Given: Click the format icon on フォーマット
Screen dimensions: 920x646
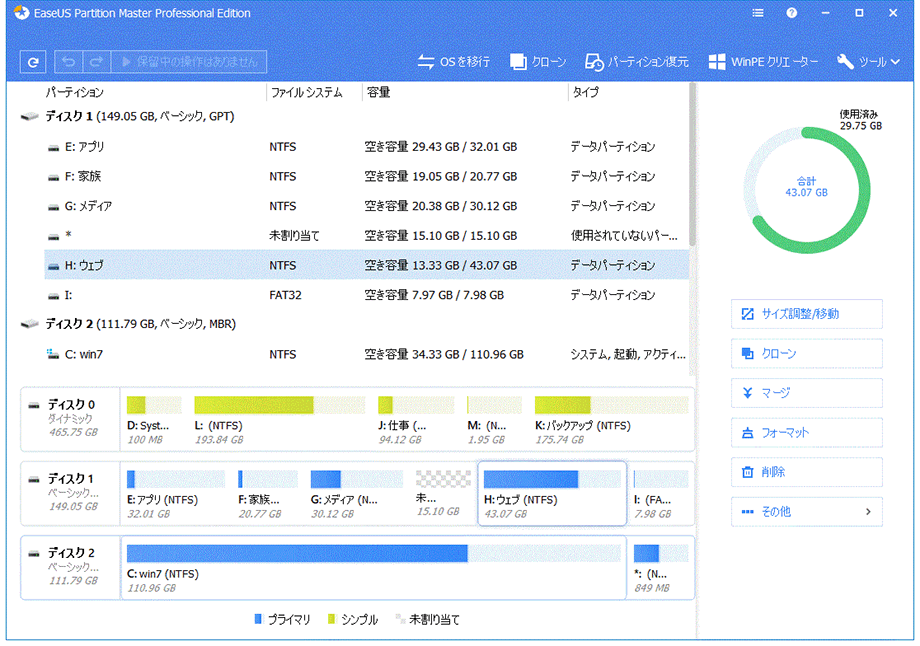Looking at the screenshot, I should pos(748,433).
